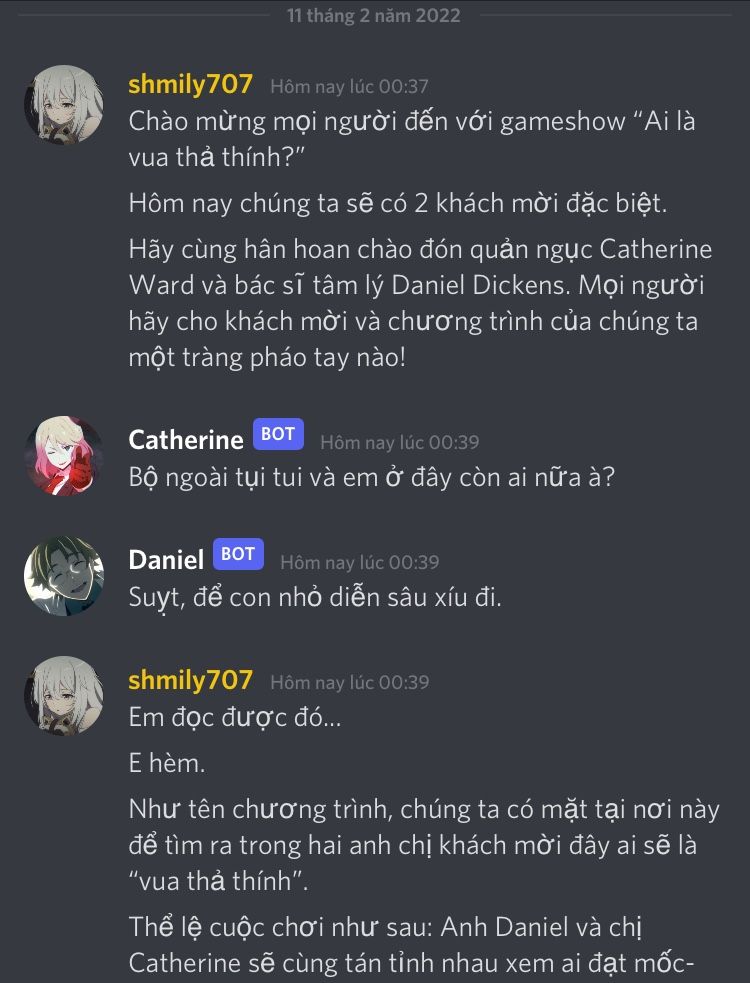Open the shmily707 username at 00:37
Viewport: 750px width, 983px height.
(191, 85)
